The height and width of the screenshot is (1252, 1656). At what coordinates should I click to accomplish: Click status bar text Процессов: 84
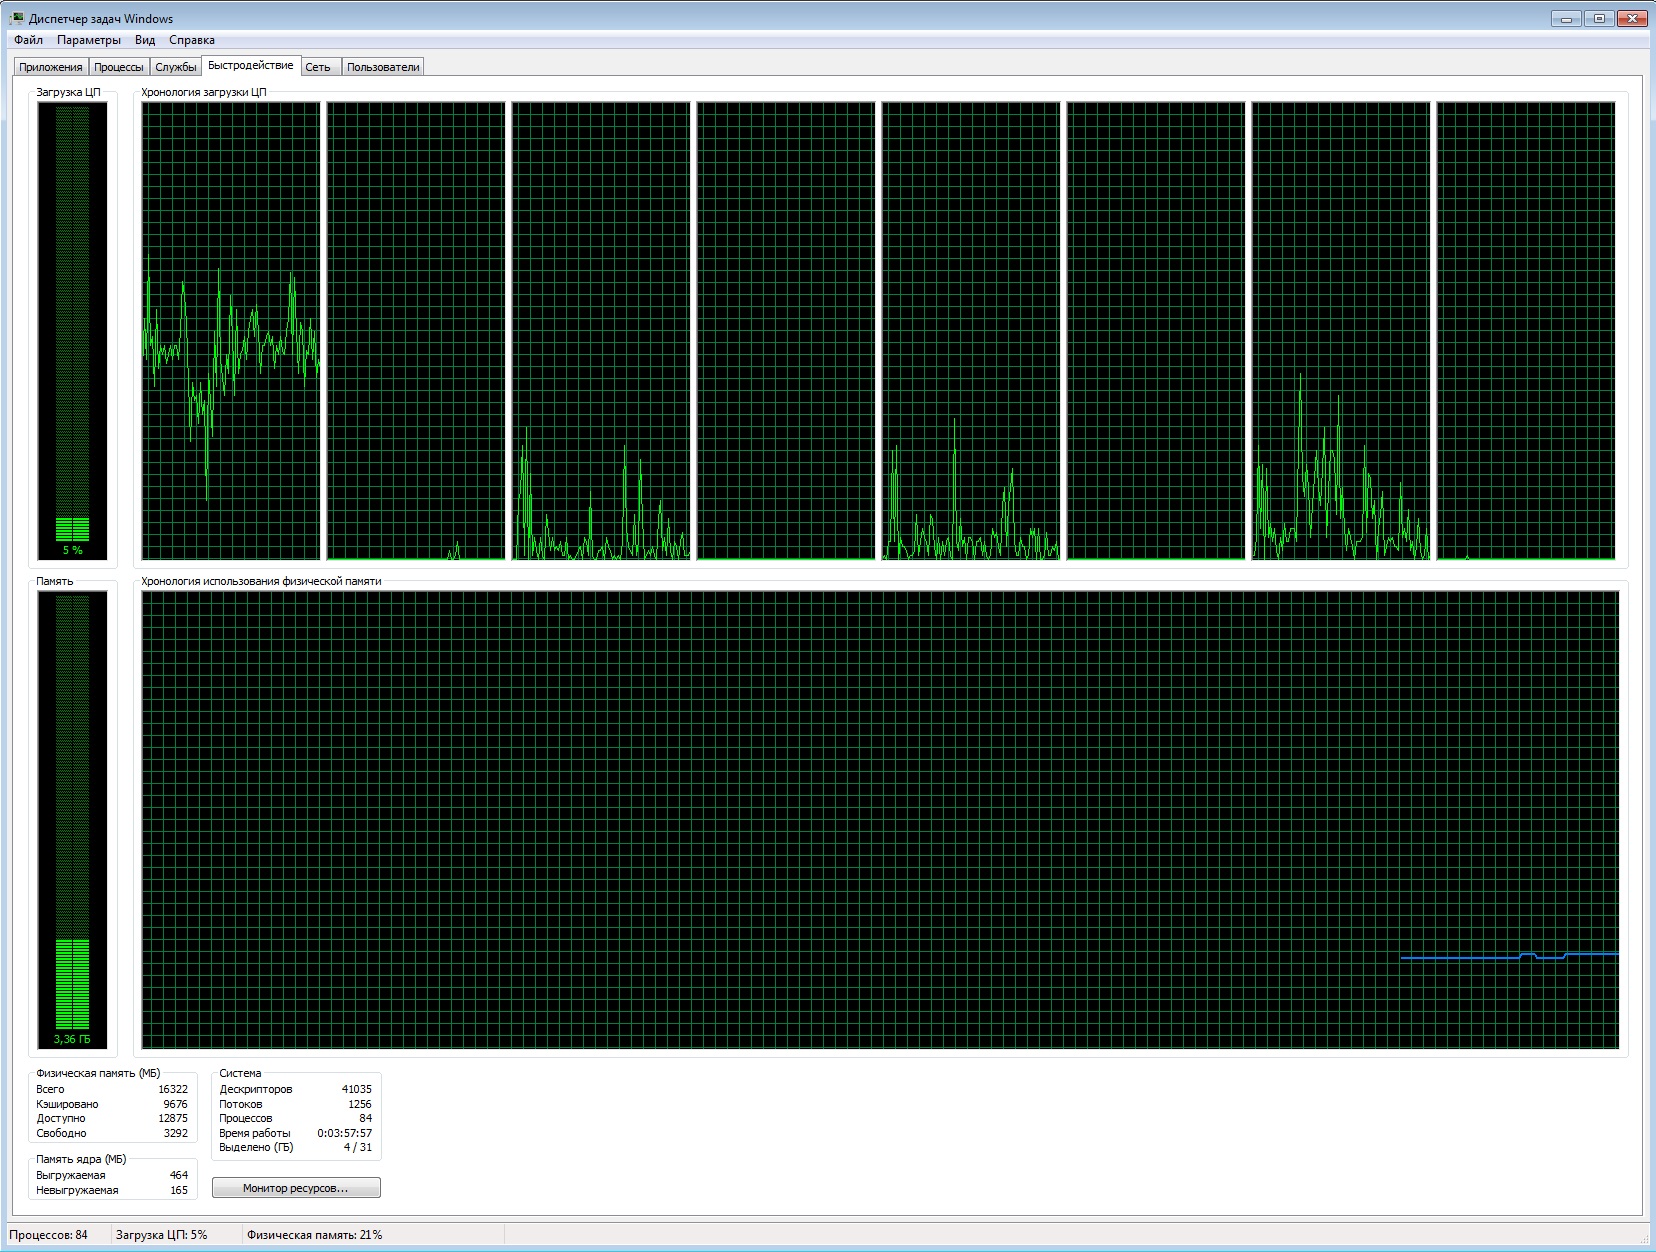pyautogui.click(x=49, y=1235)
